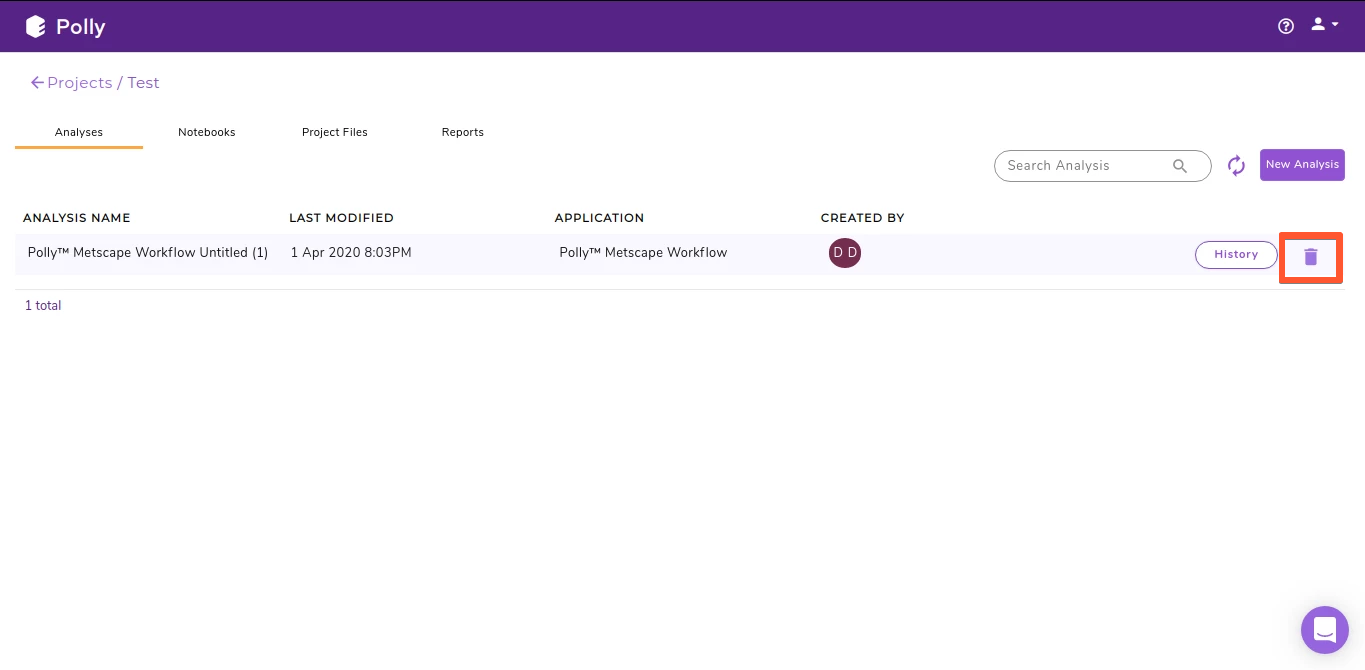This screenshot has height=670, width=1365.
Task: Open History for the analysis
Action: click(x=1236, y=254)
